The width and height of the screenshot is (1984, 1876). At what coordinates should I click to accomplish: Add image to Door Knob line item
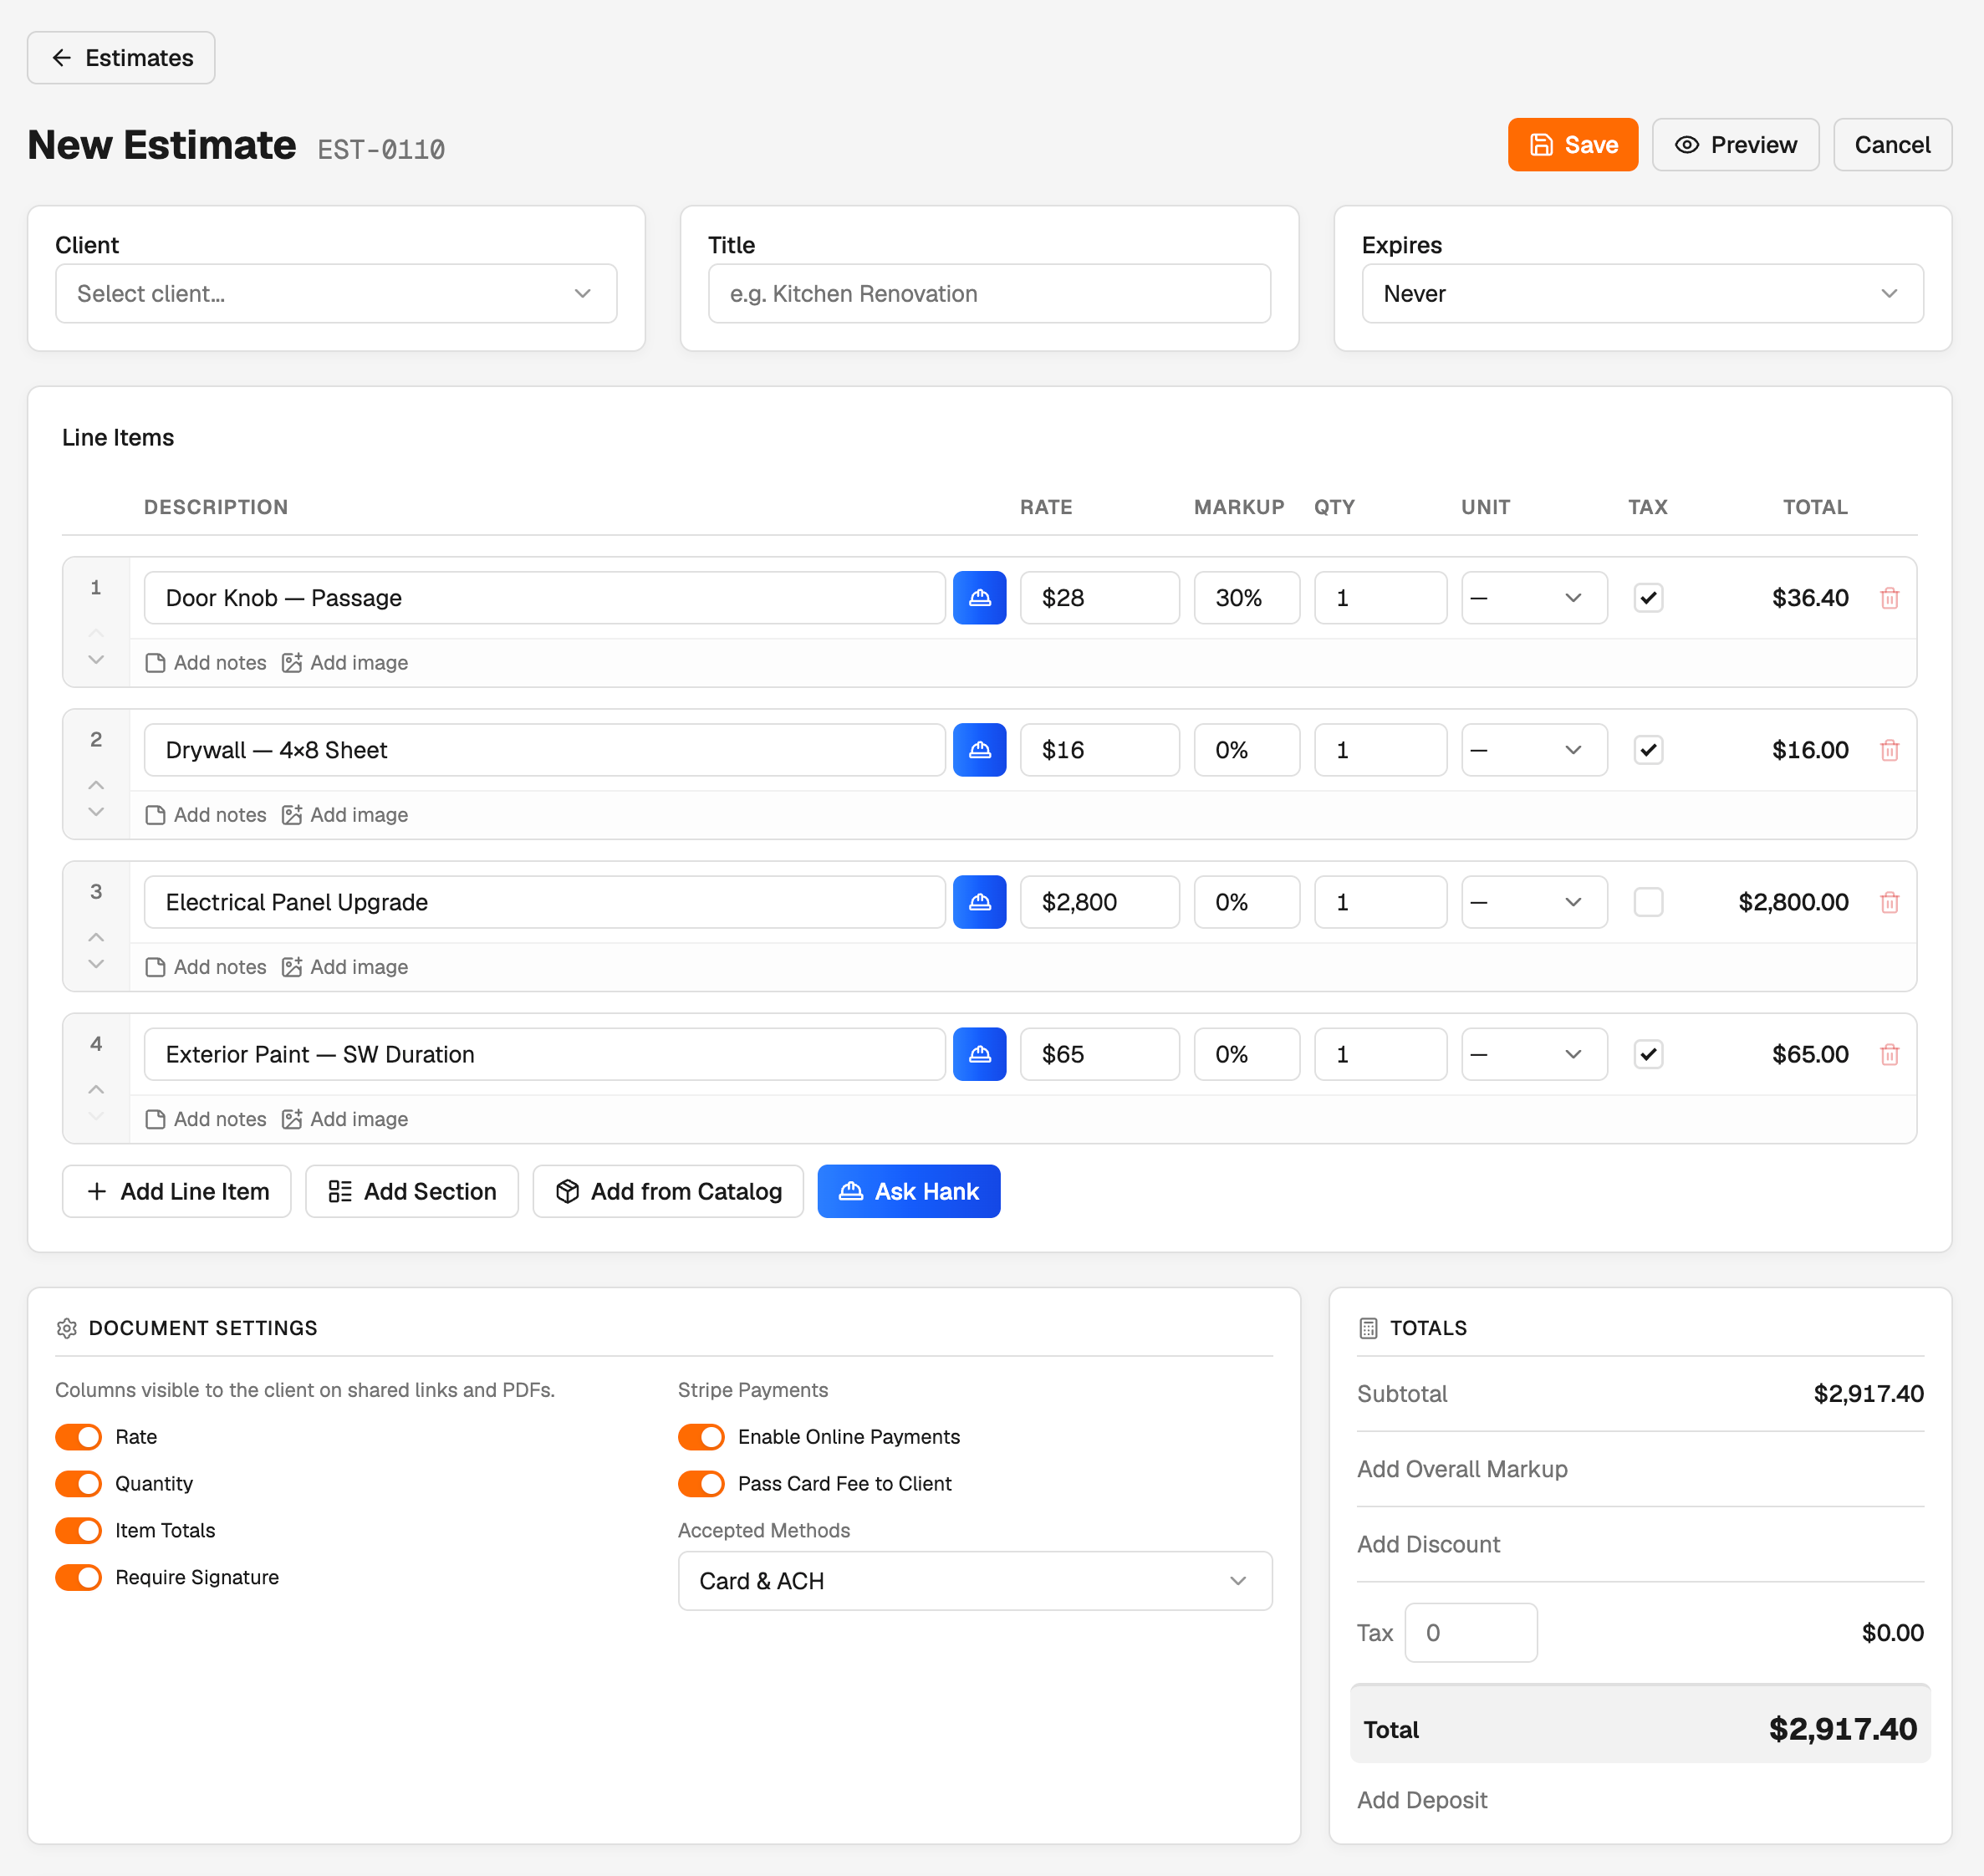pos(345,663)
